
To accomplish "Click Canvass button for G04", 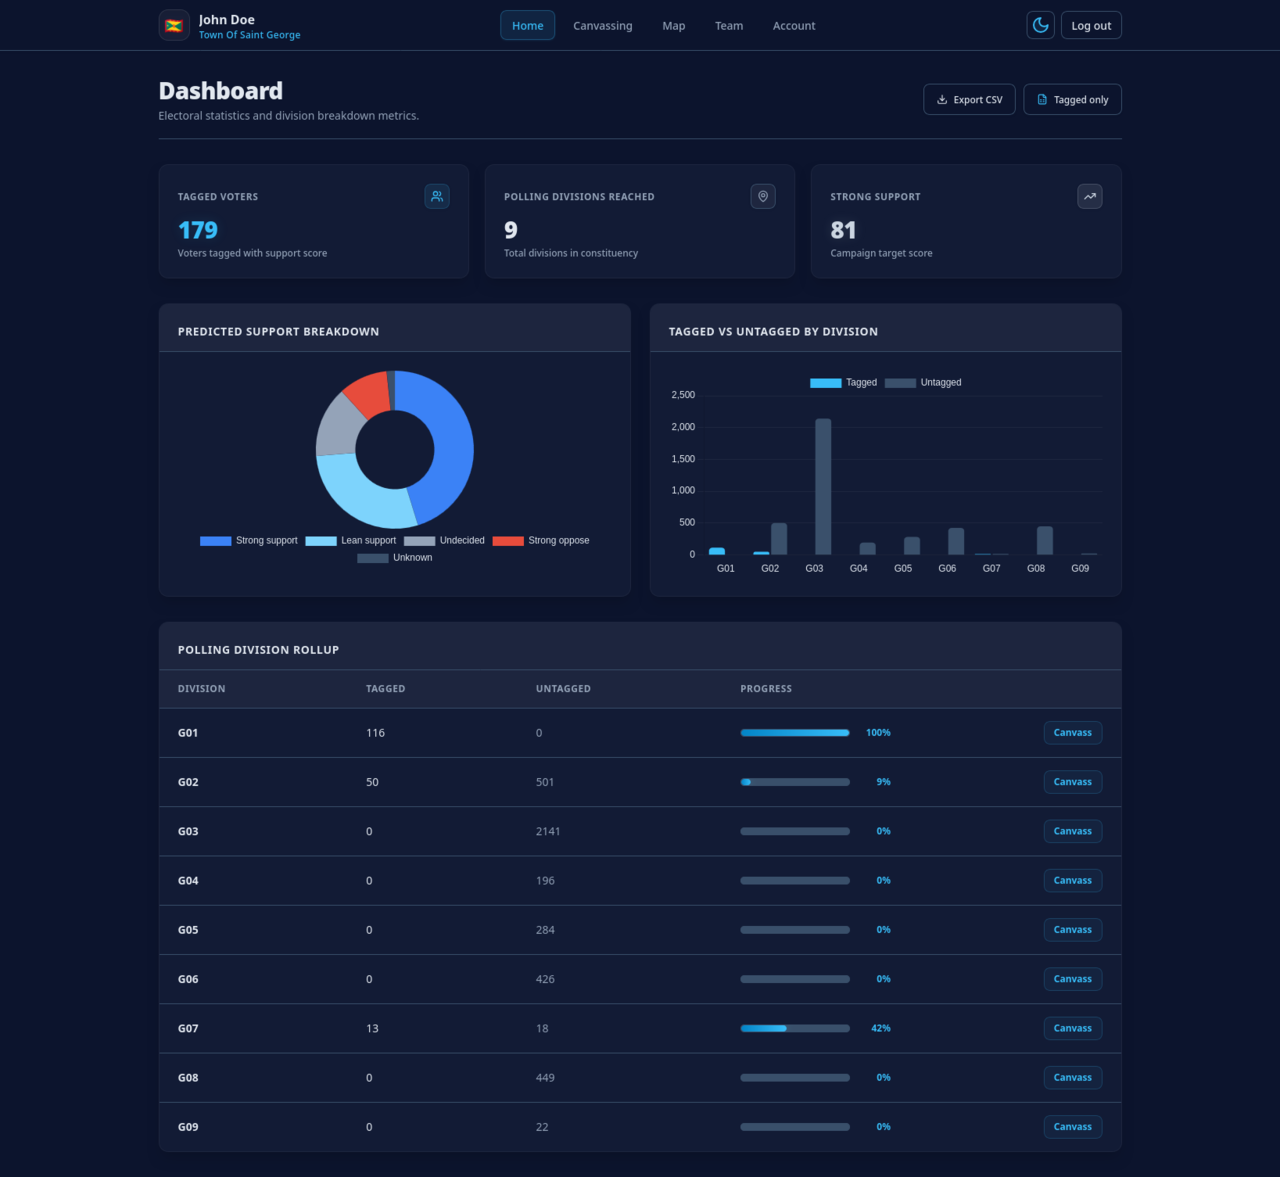I will click(1073, 881).
